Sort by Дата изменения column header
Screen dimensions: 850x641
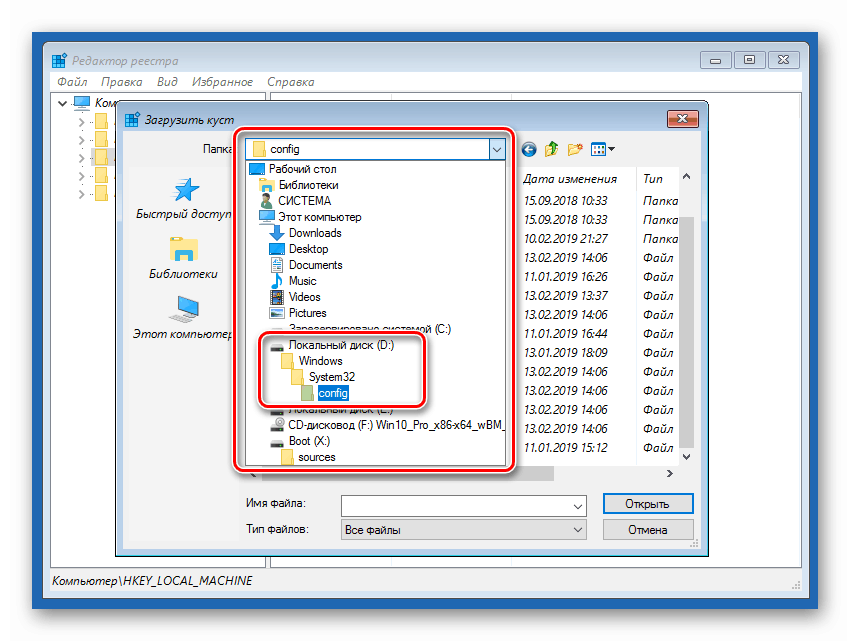coord(570,179)
